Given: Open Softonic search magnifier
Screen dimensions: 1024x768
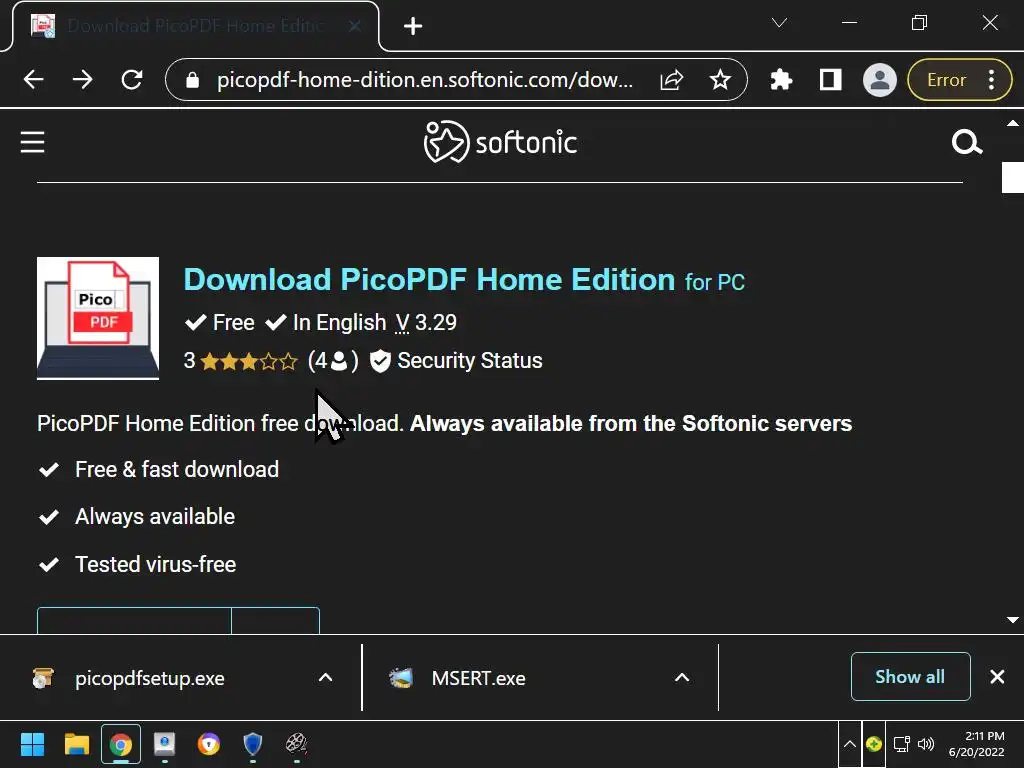Looking at the screenshot, I should [967, 142].
